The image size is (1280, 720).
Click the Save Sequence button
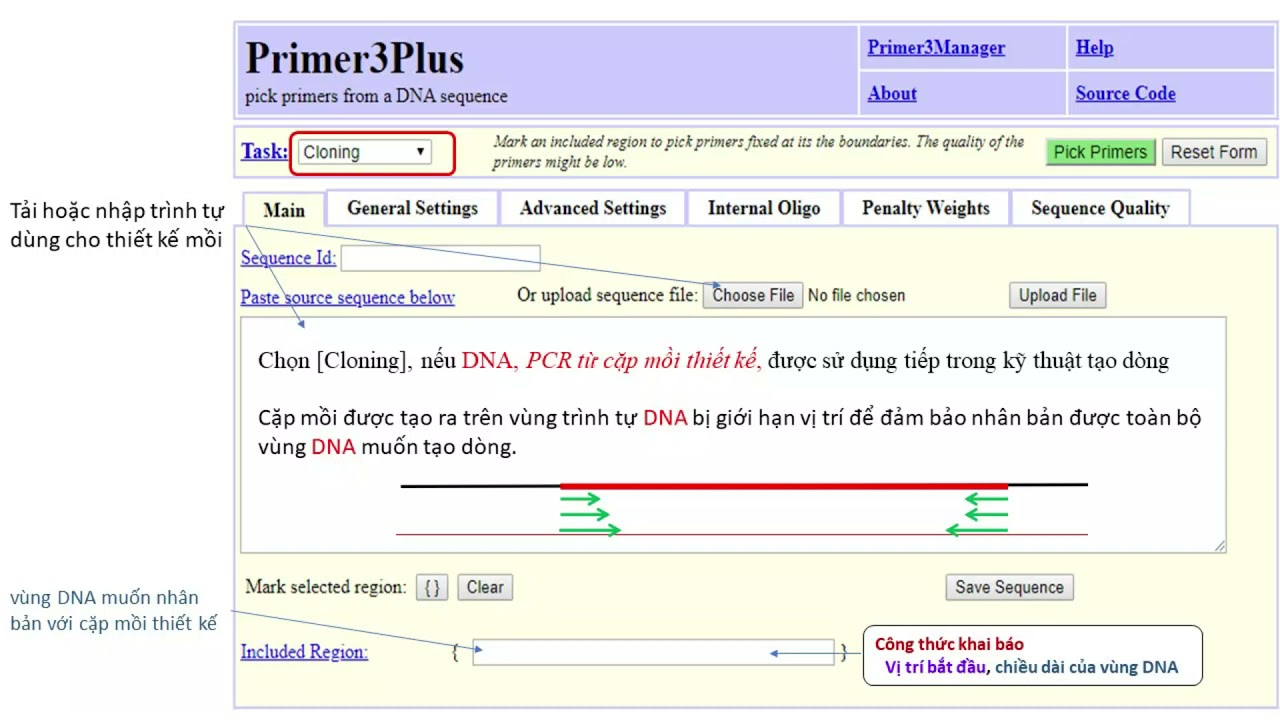[1009, 587]
